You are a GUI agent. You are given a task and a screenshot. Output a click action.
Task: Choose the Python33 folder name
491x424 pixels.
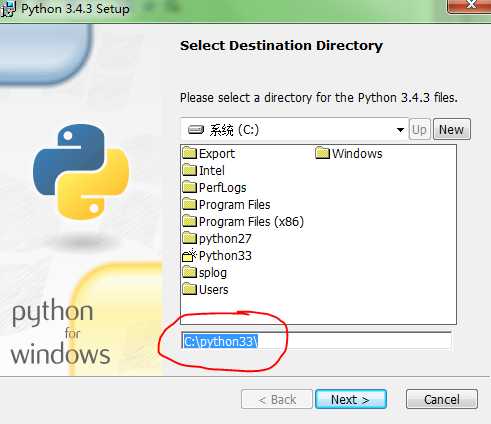pyautogui.click(x=225, y=256)
